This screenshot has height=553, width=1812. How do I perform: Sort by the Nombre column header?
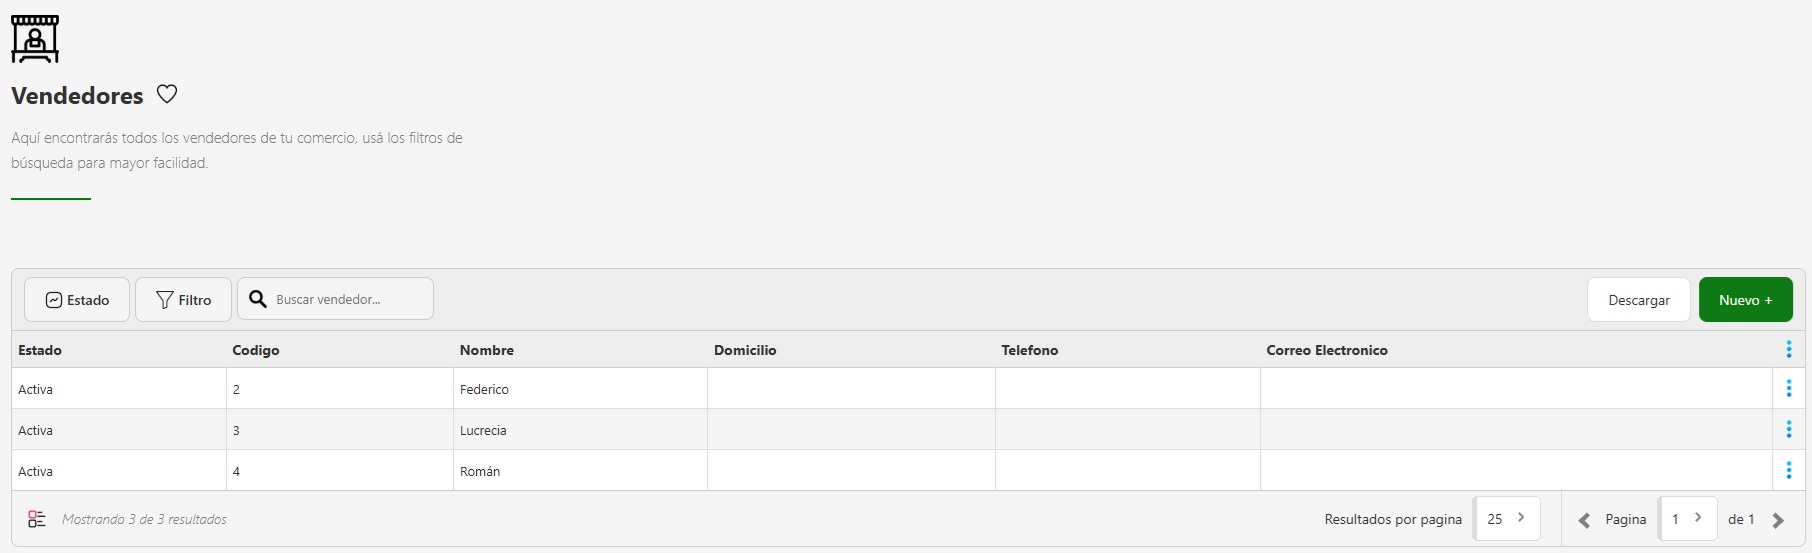tap(487, 350)
